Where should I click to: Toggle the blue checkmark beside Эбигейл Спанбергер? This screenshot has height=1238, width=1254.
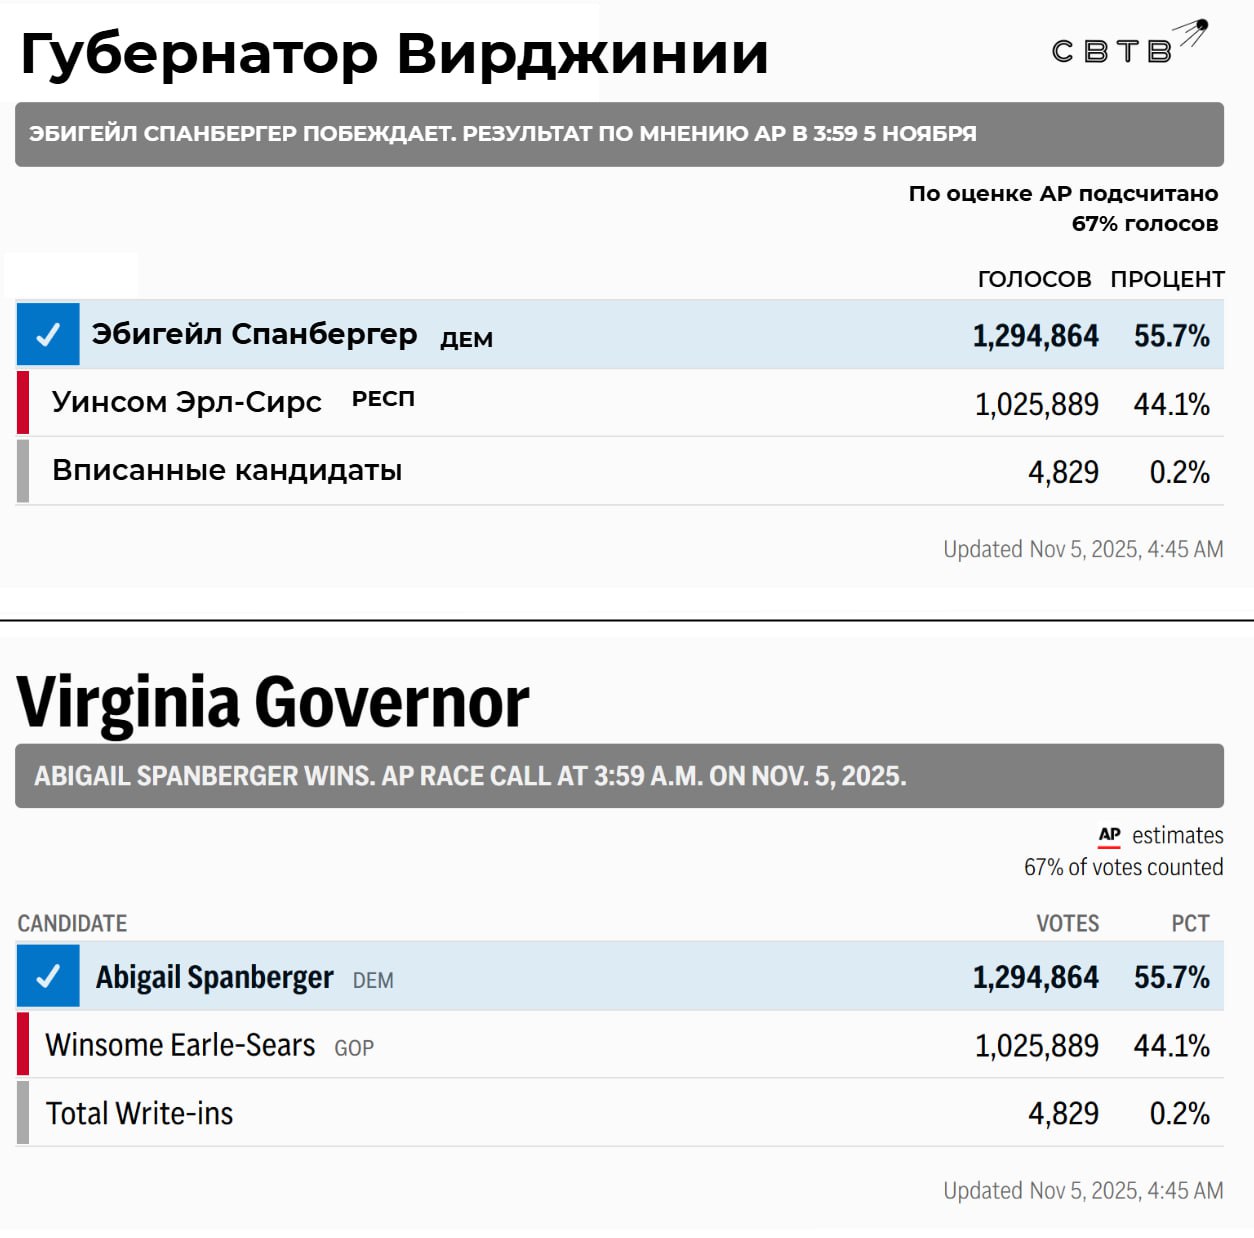(x=48, y=334)
